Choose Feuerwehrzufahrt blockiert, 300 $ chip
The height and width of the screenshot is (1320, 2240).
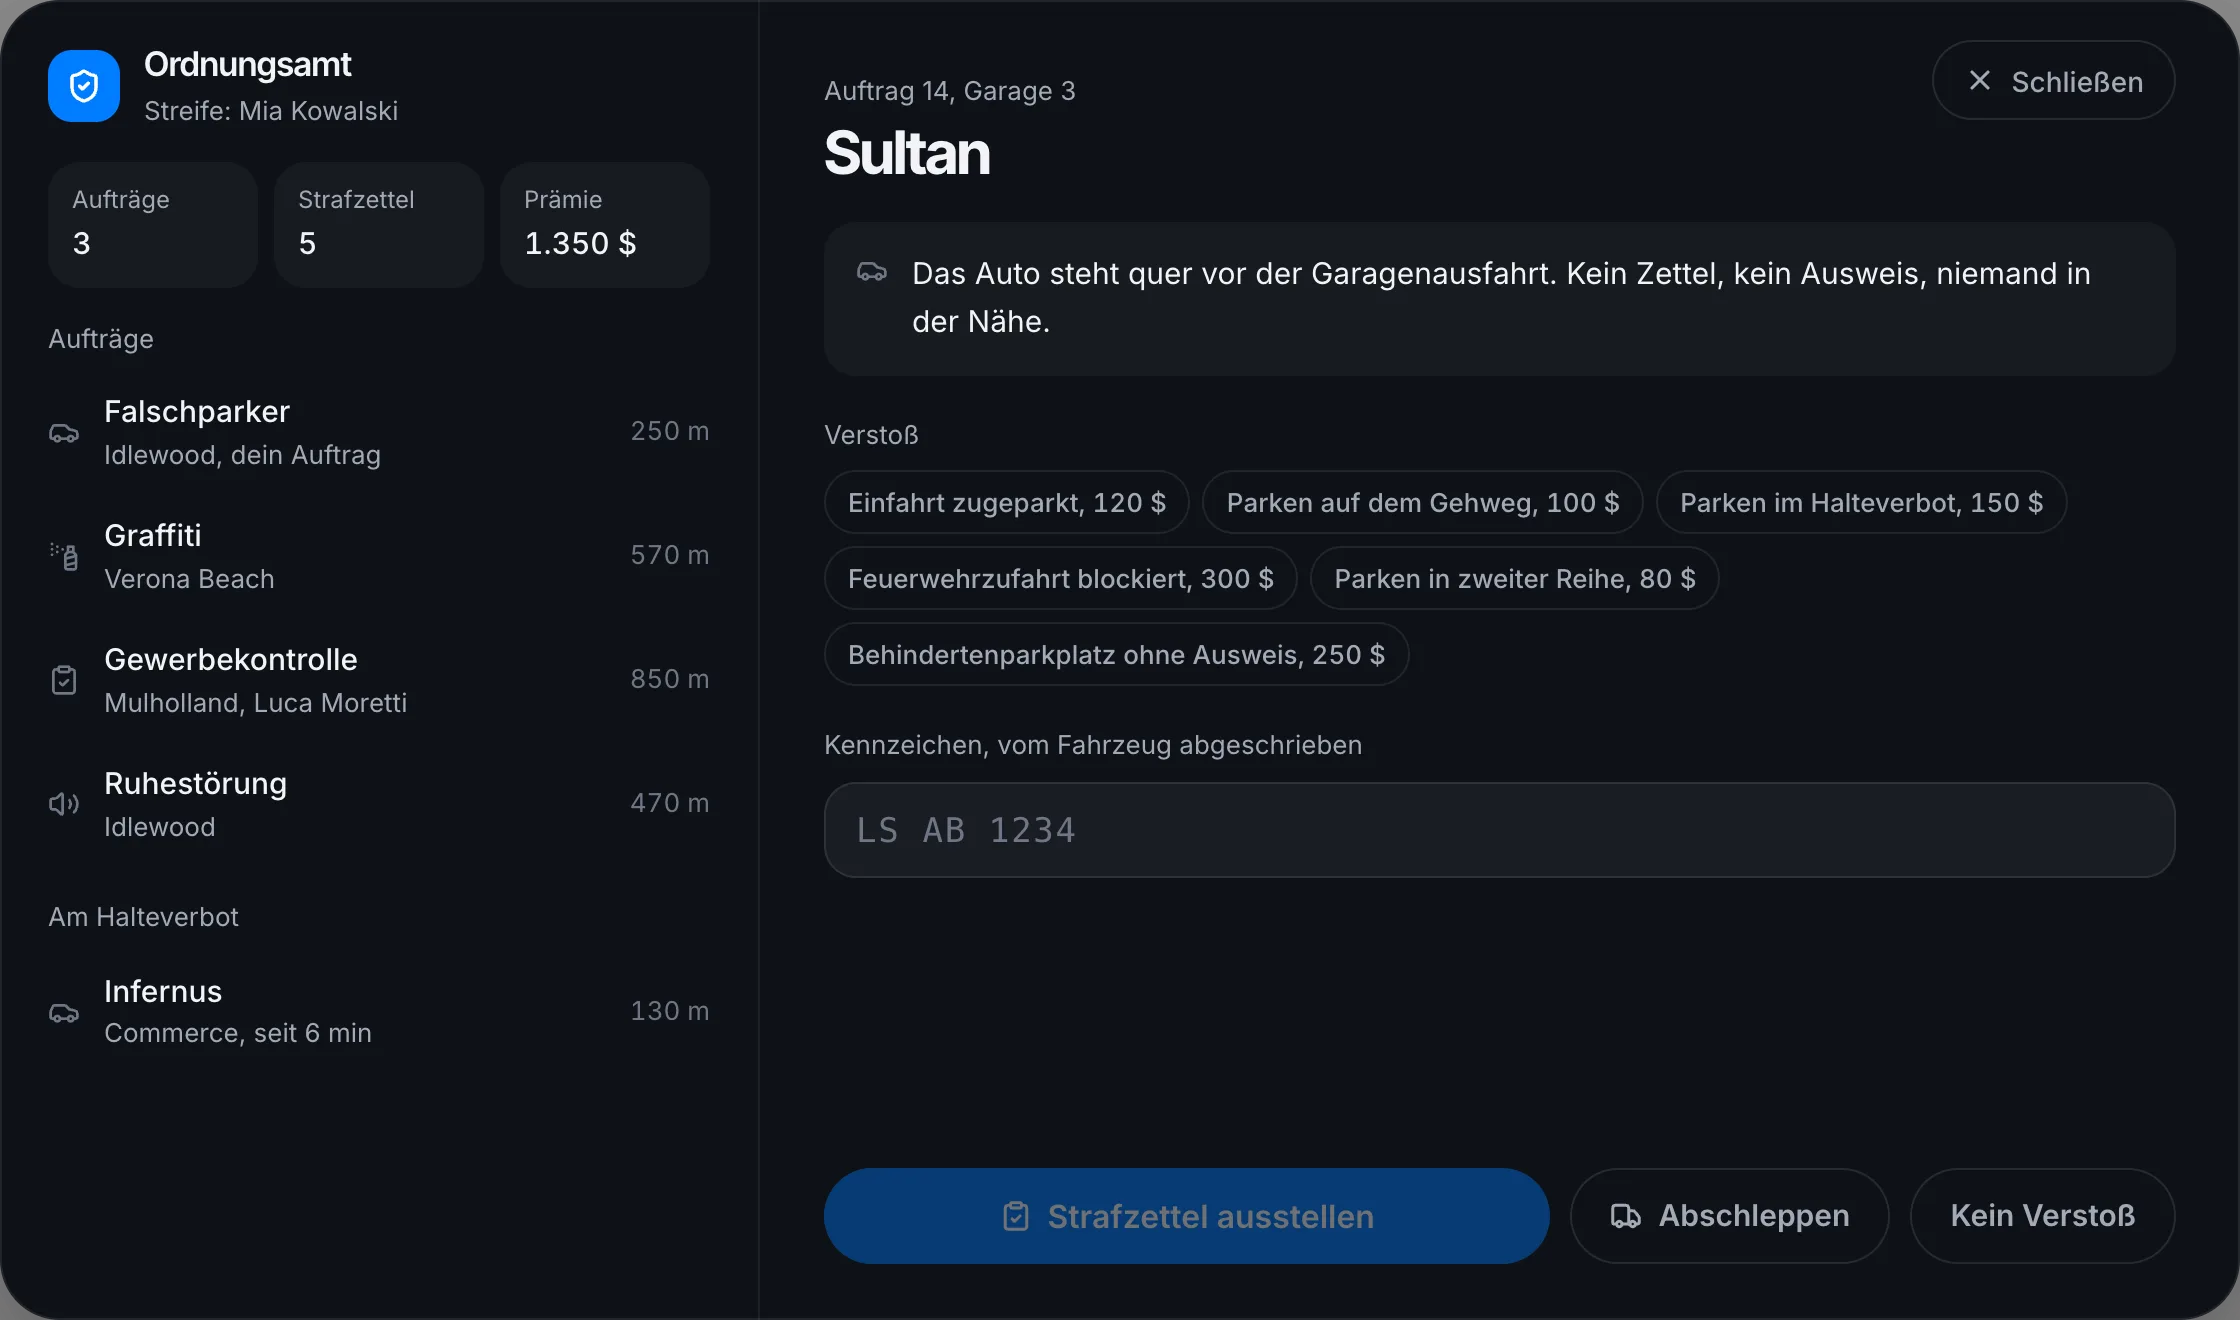pyautogui.click(x=1060, y=578)
